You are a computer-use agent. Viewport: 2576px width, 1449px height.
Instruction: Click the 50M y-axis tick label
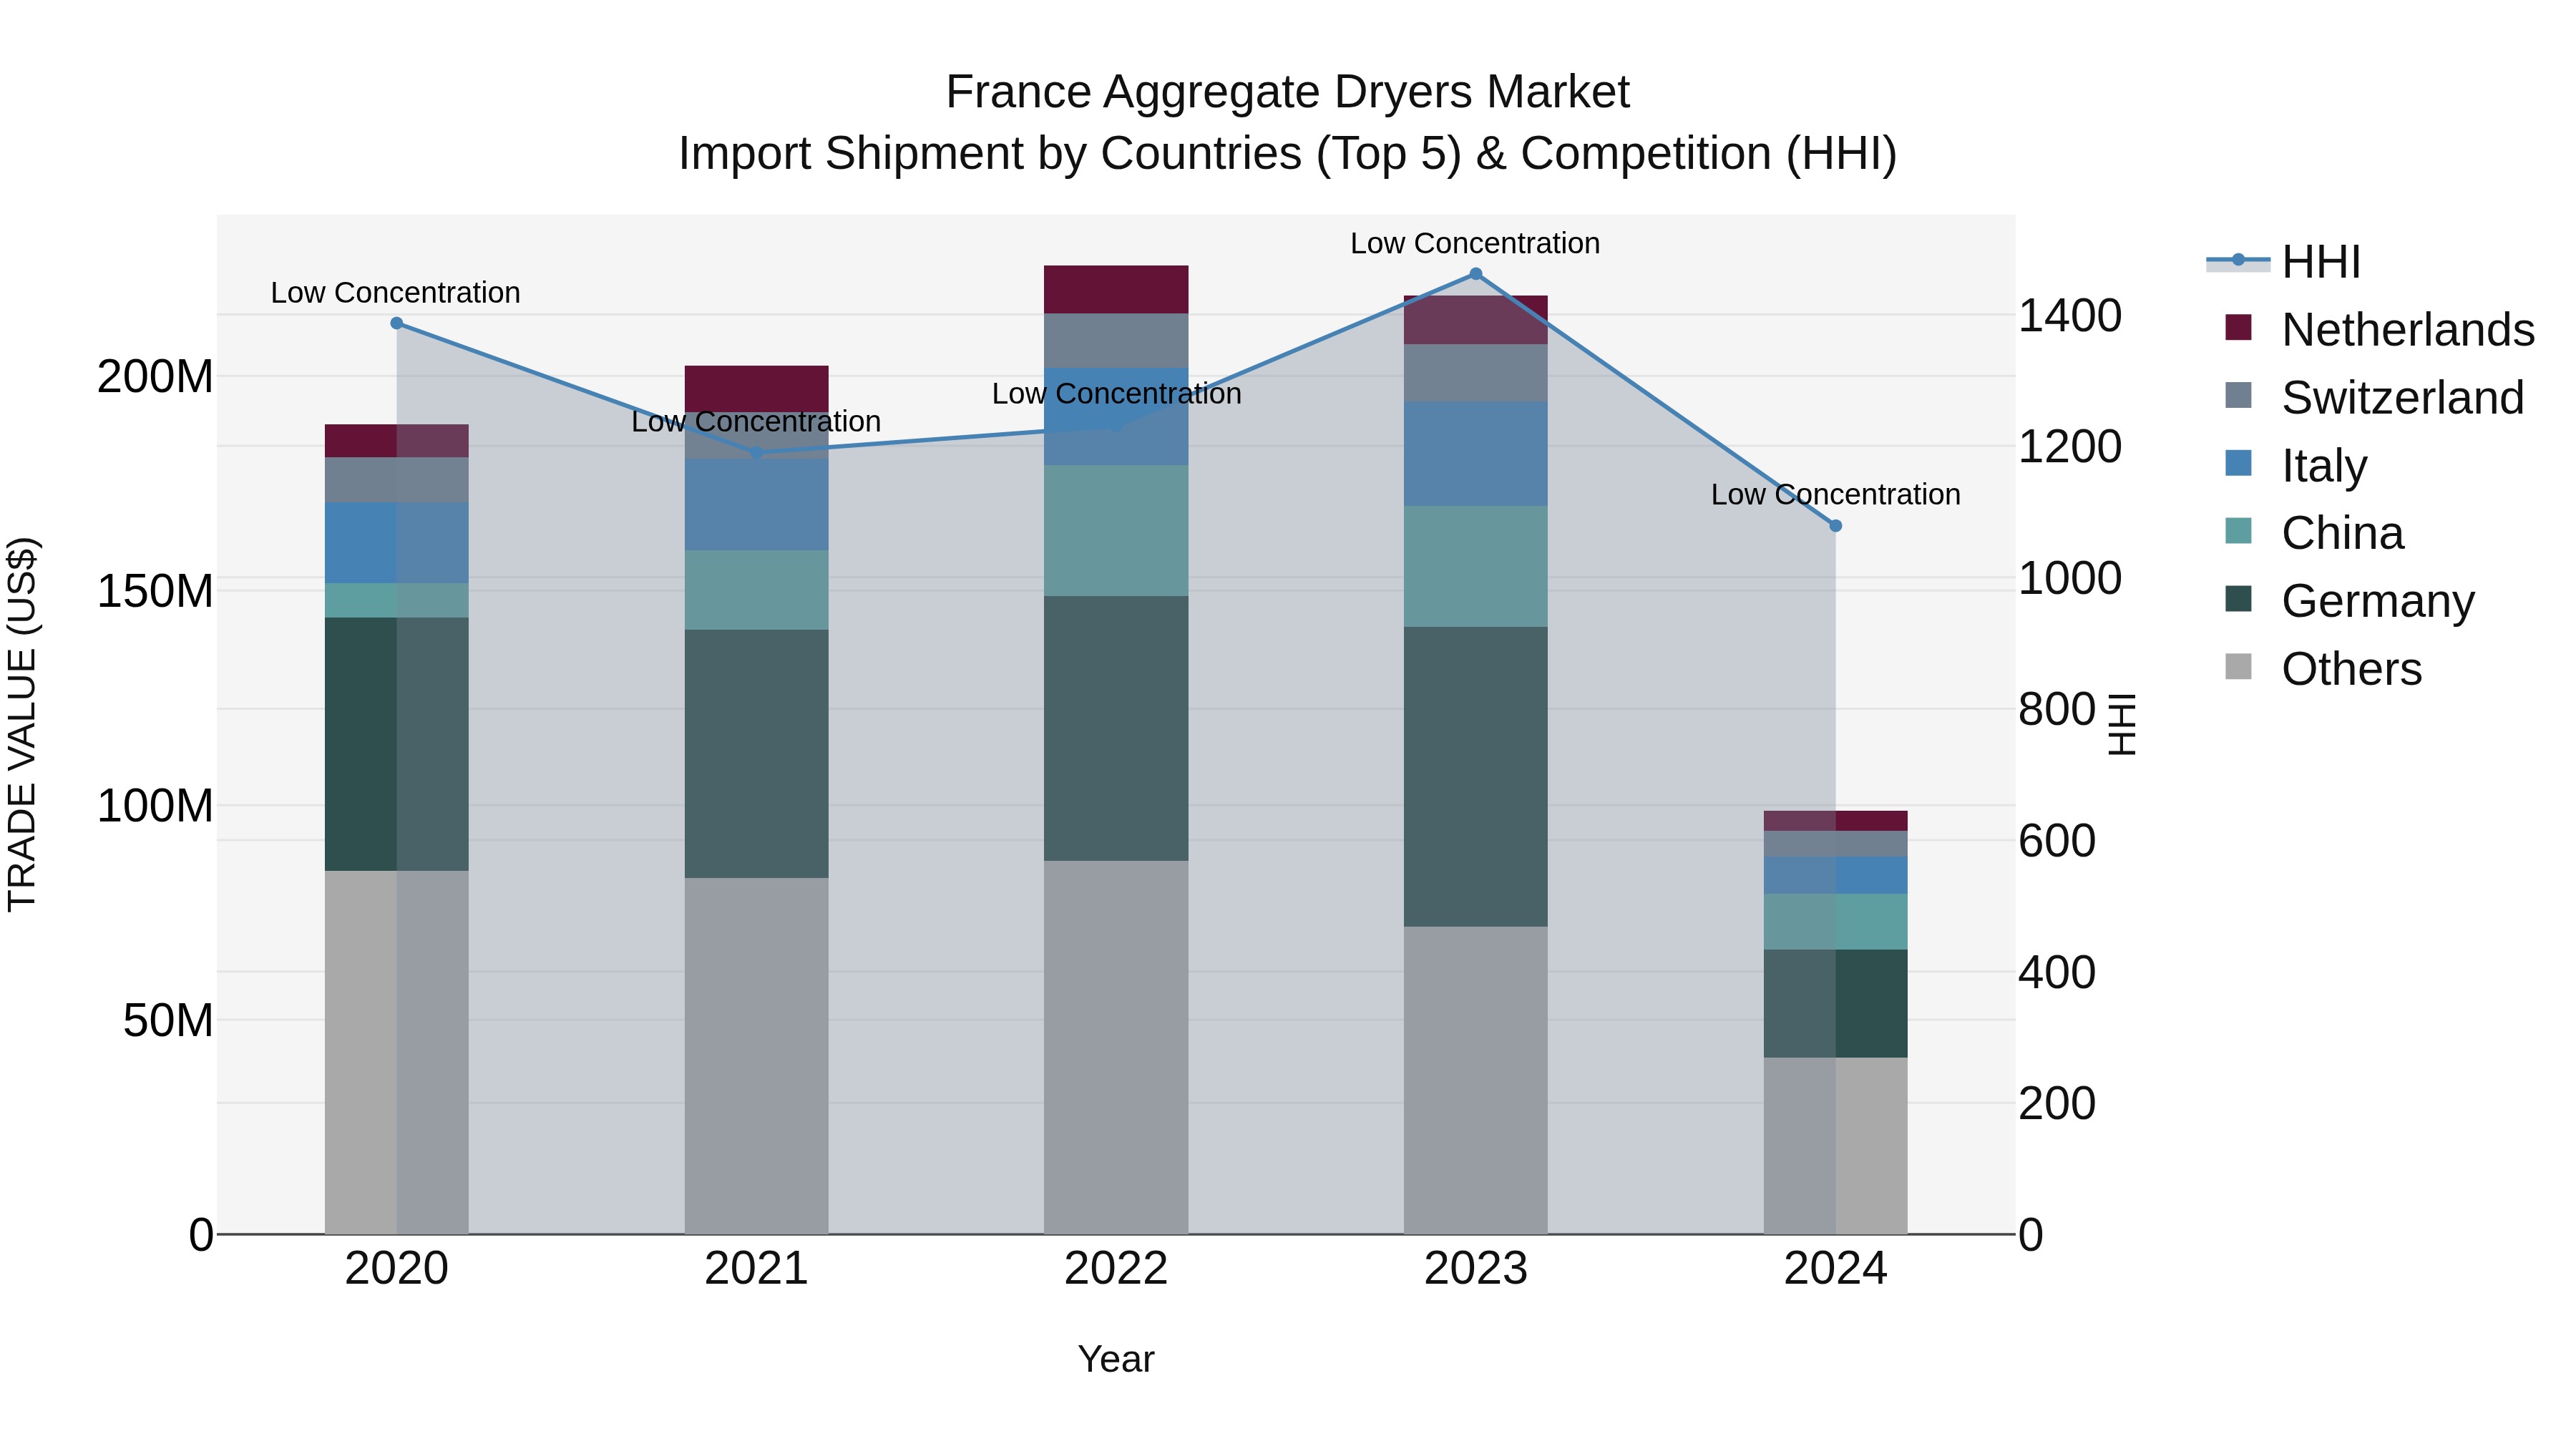(168, 1021)
